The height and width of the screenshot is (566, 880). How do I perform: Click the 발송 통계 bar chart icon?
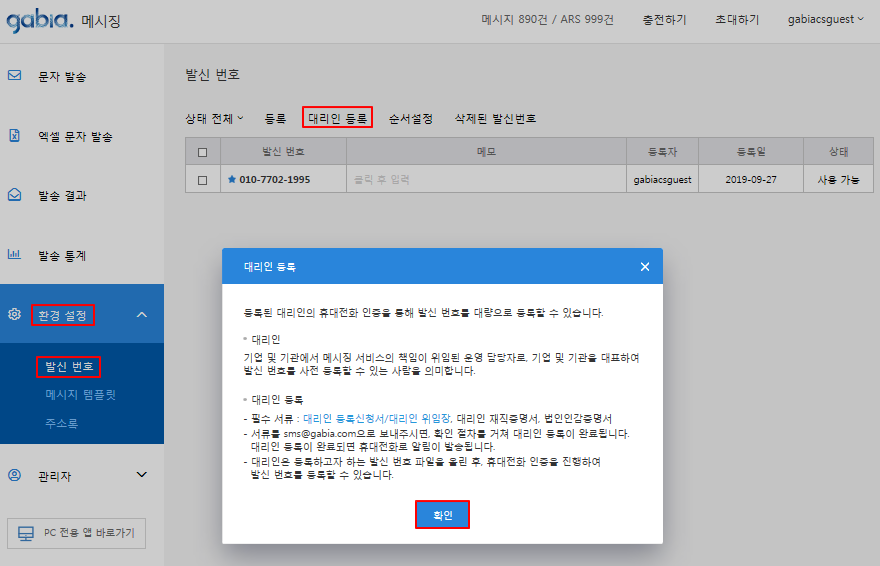coord(15,255)
